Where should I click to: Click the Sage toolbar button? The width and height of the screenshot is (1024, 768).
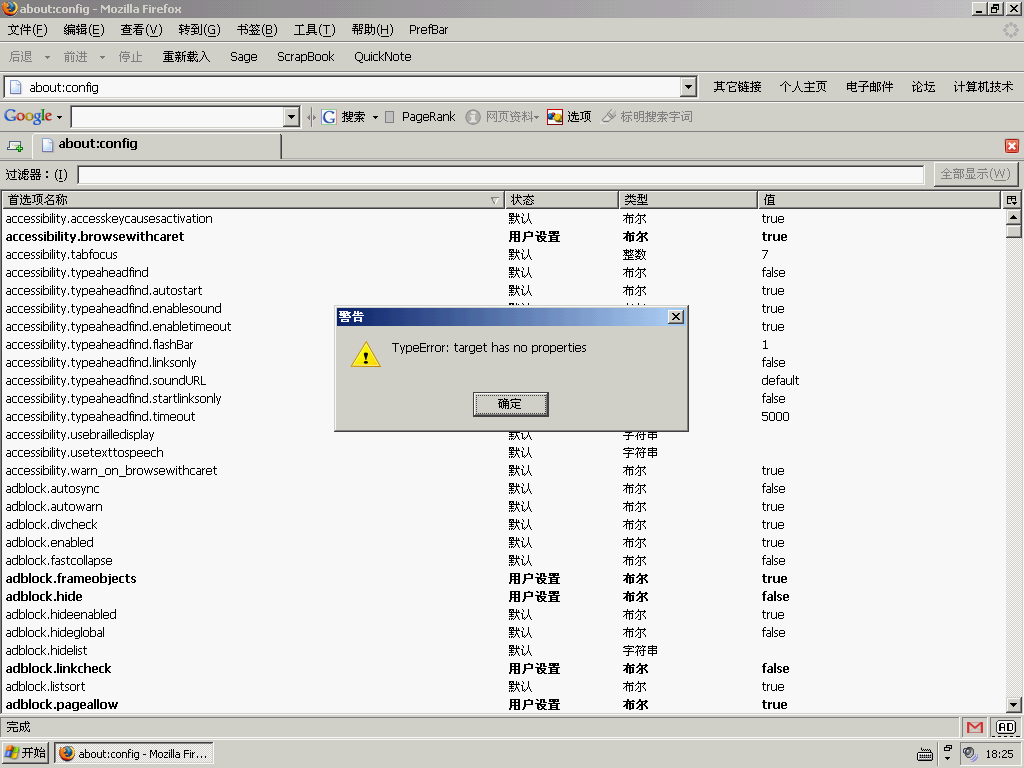tap(244, 57)
